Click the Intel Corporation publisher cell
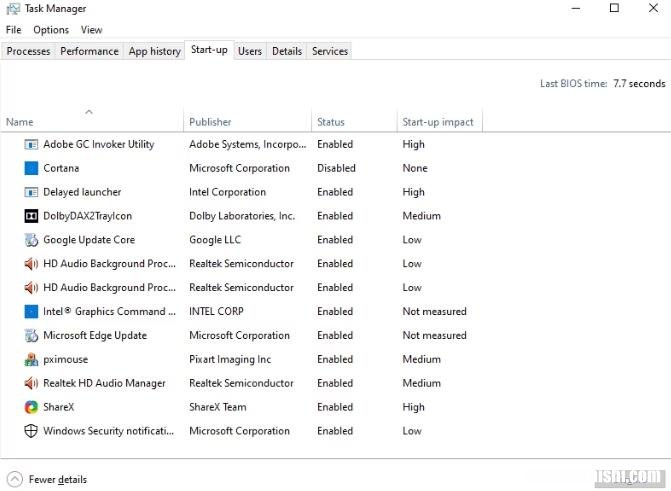This screenshot has width=671, height=491. (x=228, y=192)
